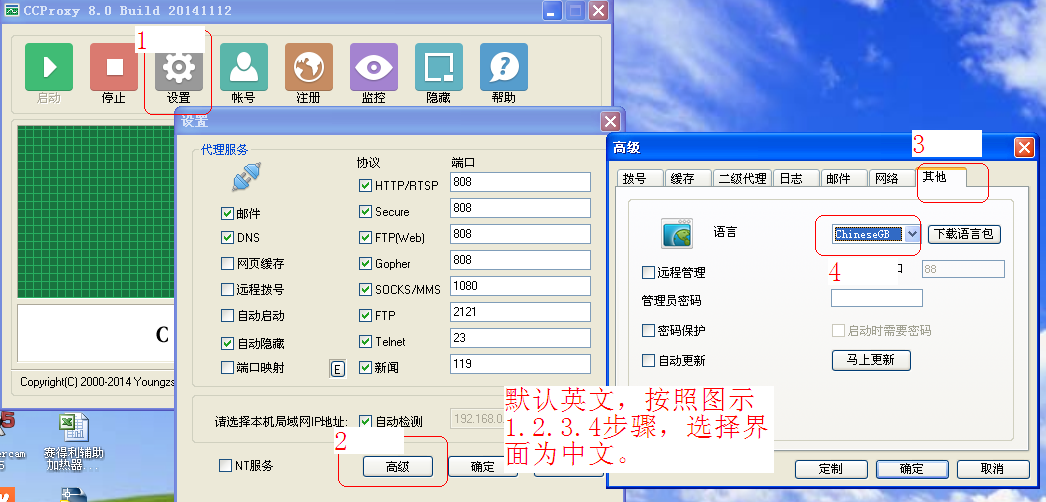Click the Secure port field 808
Screen dimensions: 1046x502
click(520, 208)
